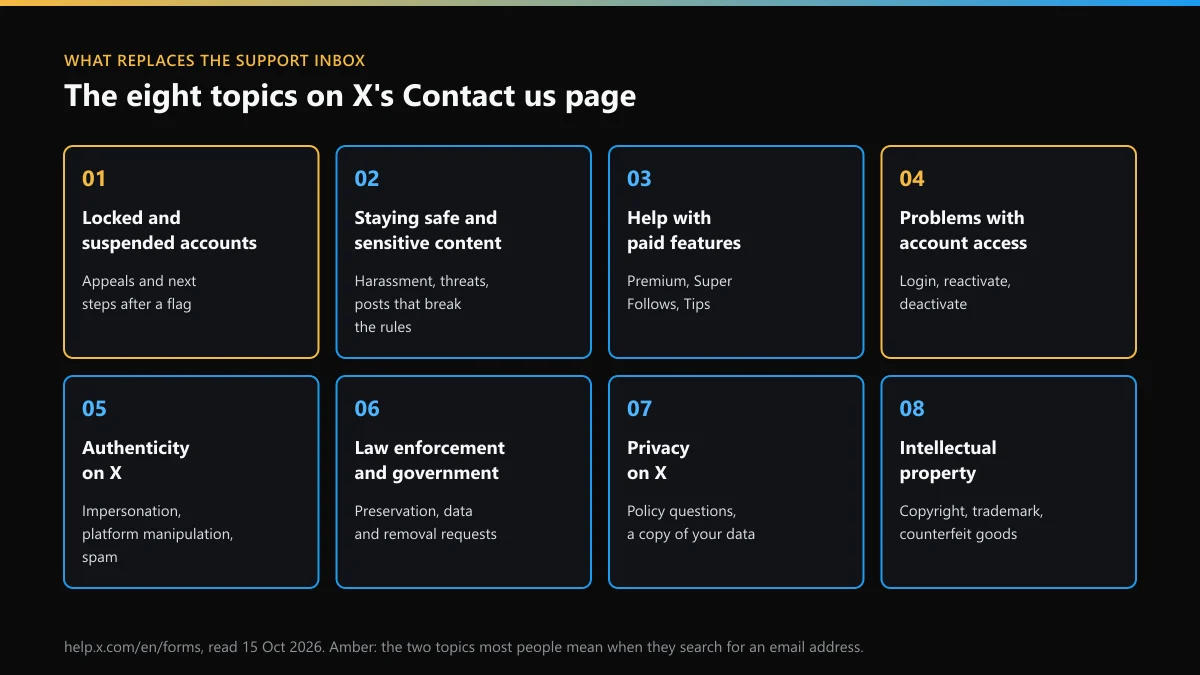
Task: Click the number 06 on sixth card
Action: point(367,409)
